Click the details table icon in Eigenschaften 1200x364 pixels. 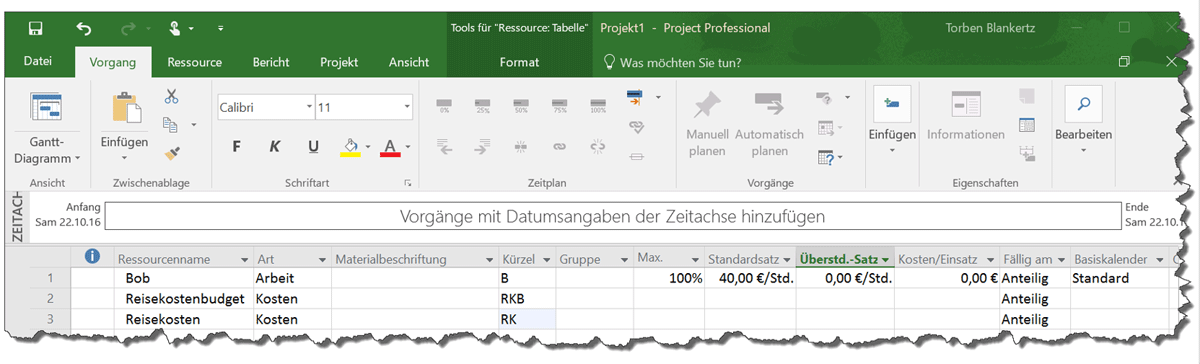click(1027, 125)
